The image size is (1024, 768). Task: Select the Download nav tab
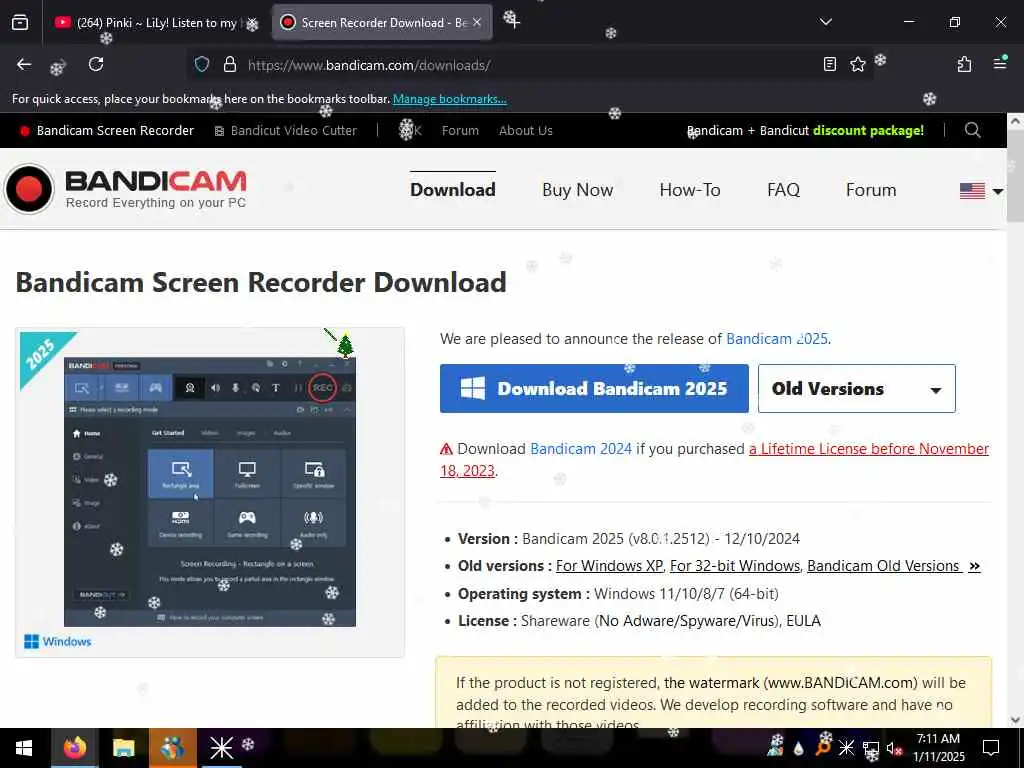pyautogui.click(x=453, y=190)
